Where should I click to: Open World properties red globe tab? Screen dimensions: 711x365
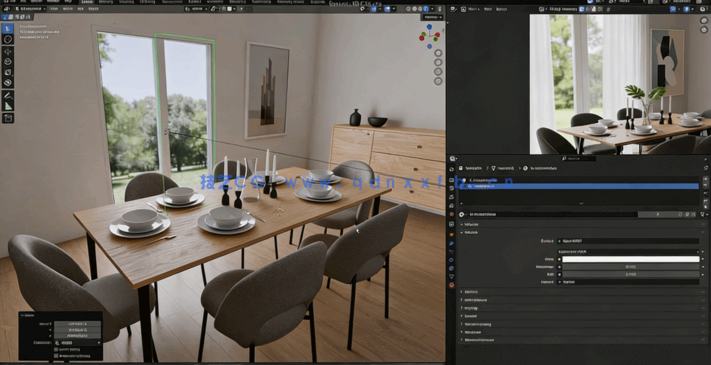(x=452, y=214)
